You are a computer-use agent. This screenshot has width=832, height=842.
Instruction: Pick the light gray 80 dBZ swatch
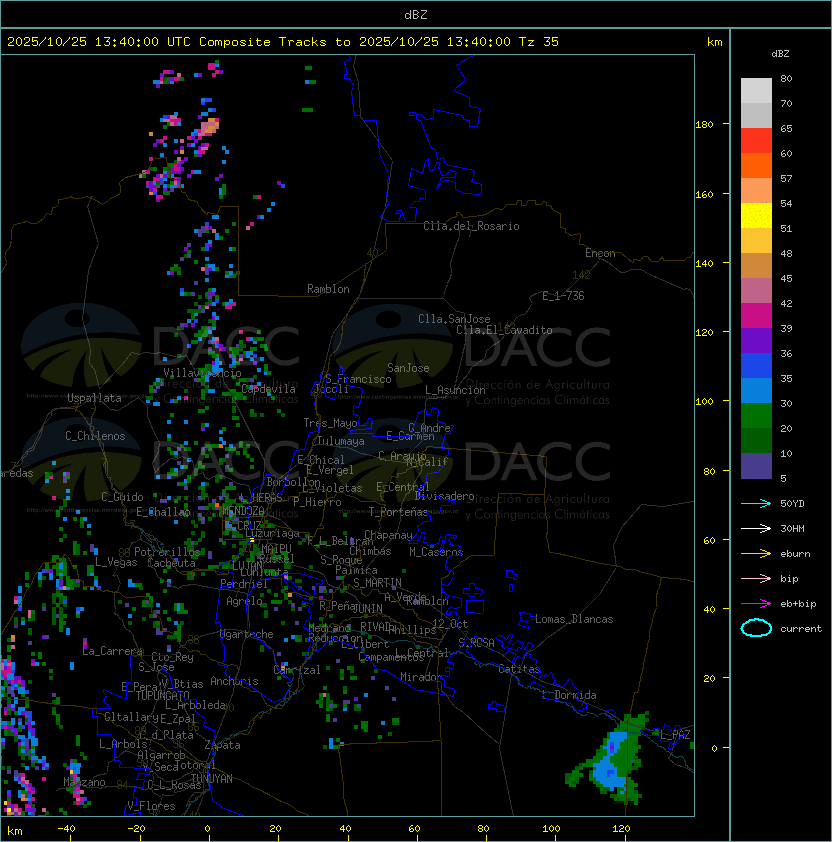[x=756, y=90]
